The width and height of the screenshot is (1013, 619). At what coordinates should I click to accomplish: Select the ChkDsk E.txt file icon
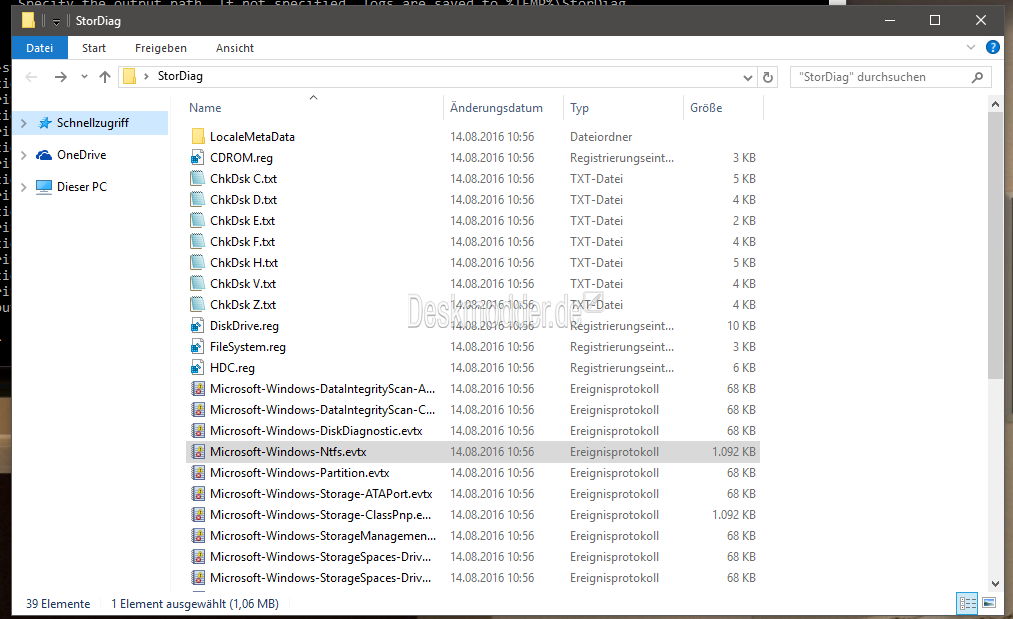[198, 220]
